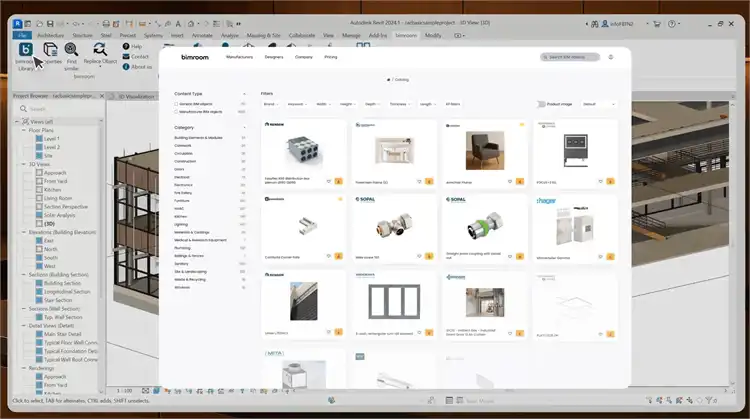Click the Print icon in quick access toolbar
This screenshot has height=419, width=750.
[x=106, y=23]
